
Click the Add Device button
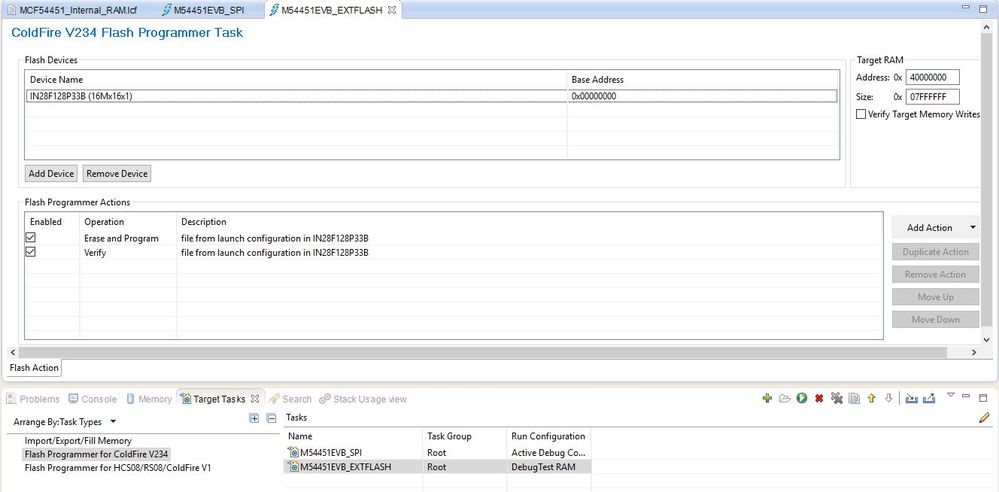52,173
